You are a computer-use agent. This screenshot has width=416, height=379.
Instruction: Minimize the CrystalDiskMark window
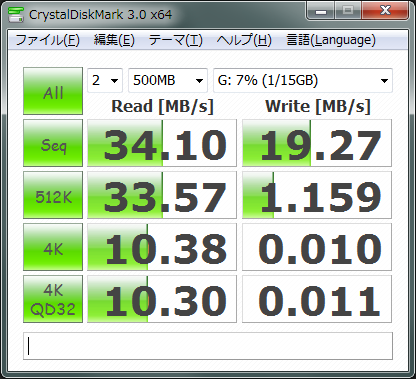321,11
